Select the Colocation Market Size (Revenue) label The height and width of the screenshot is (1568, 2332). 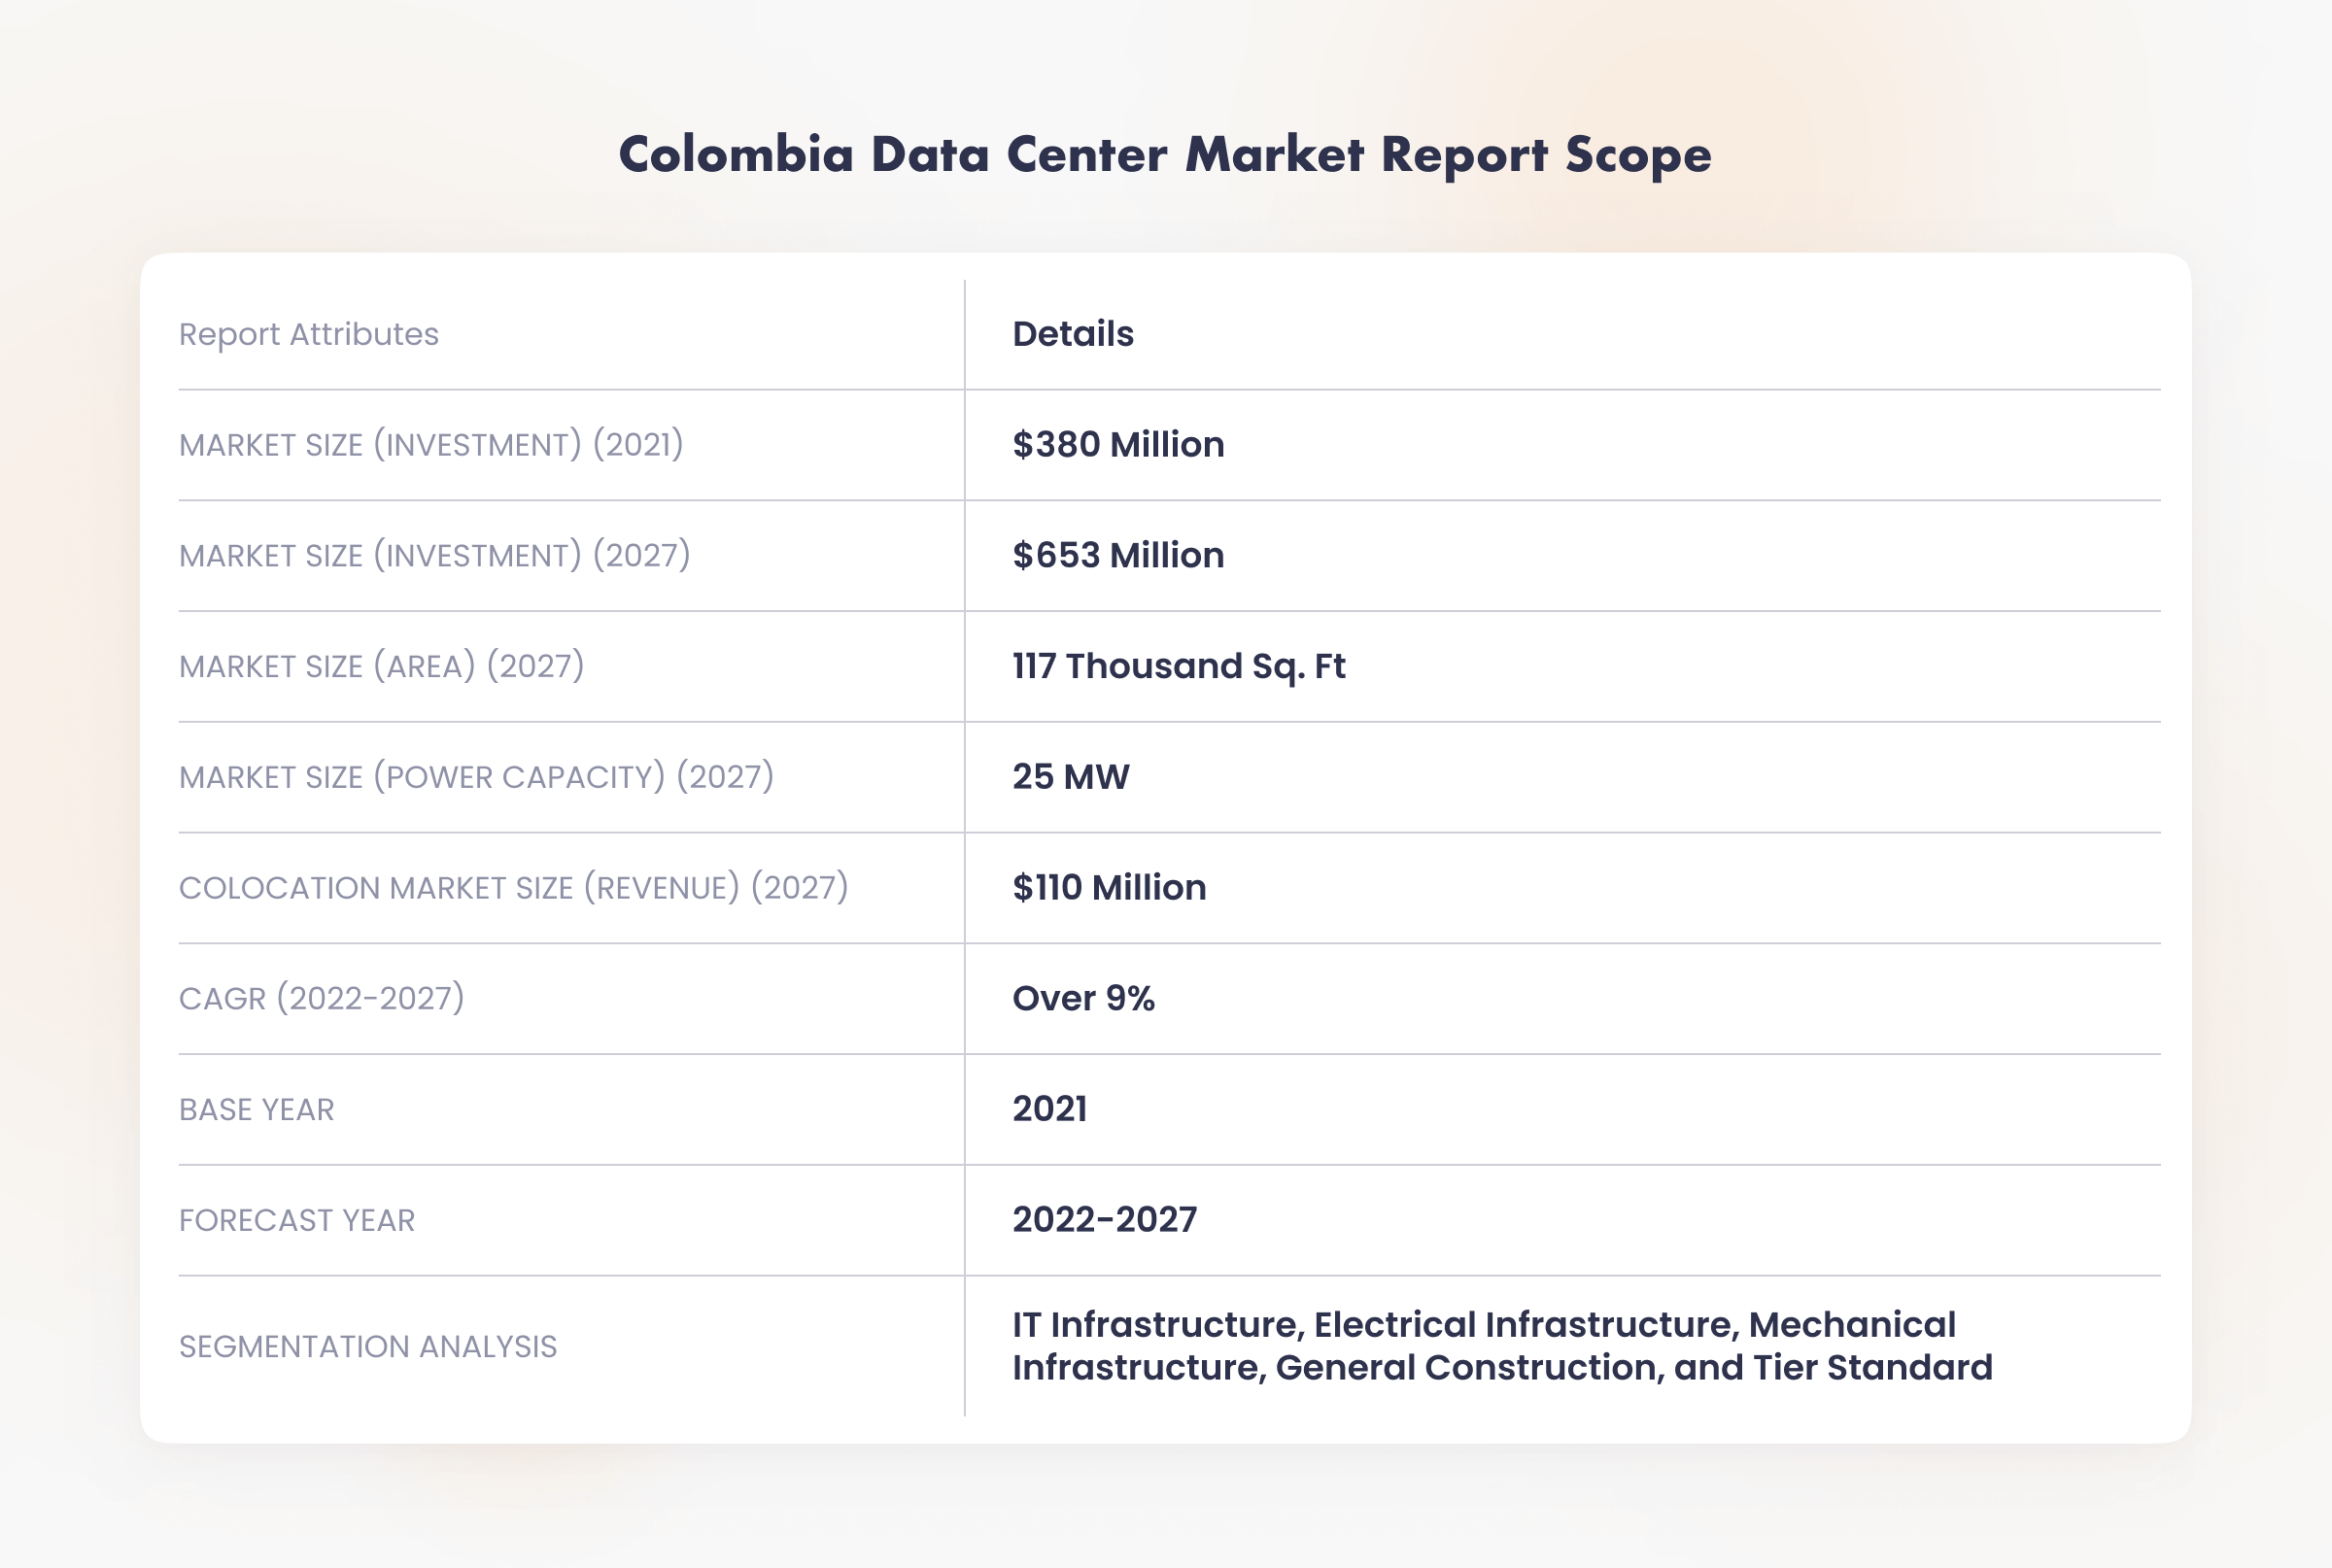513,888
